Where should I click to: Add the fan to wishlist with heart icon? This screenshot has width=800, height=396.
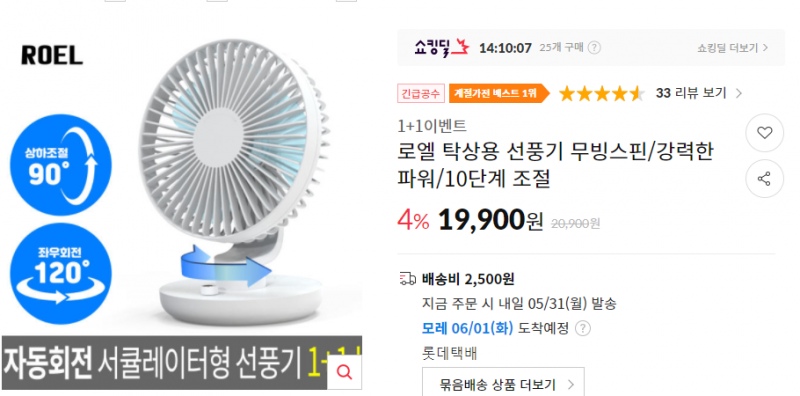764,133
